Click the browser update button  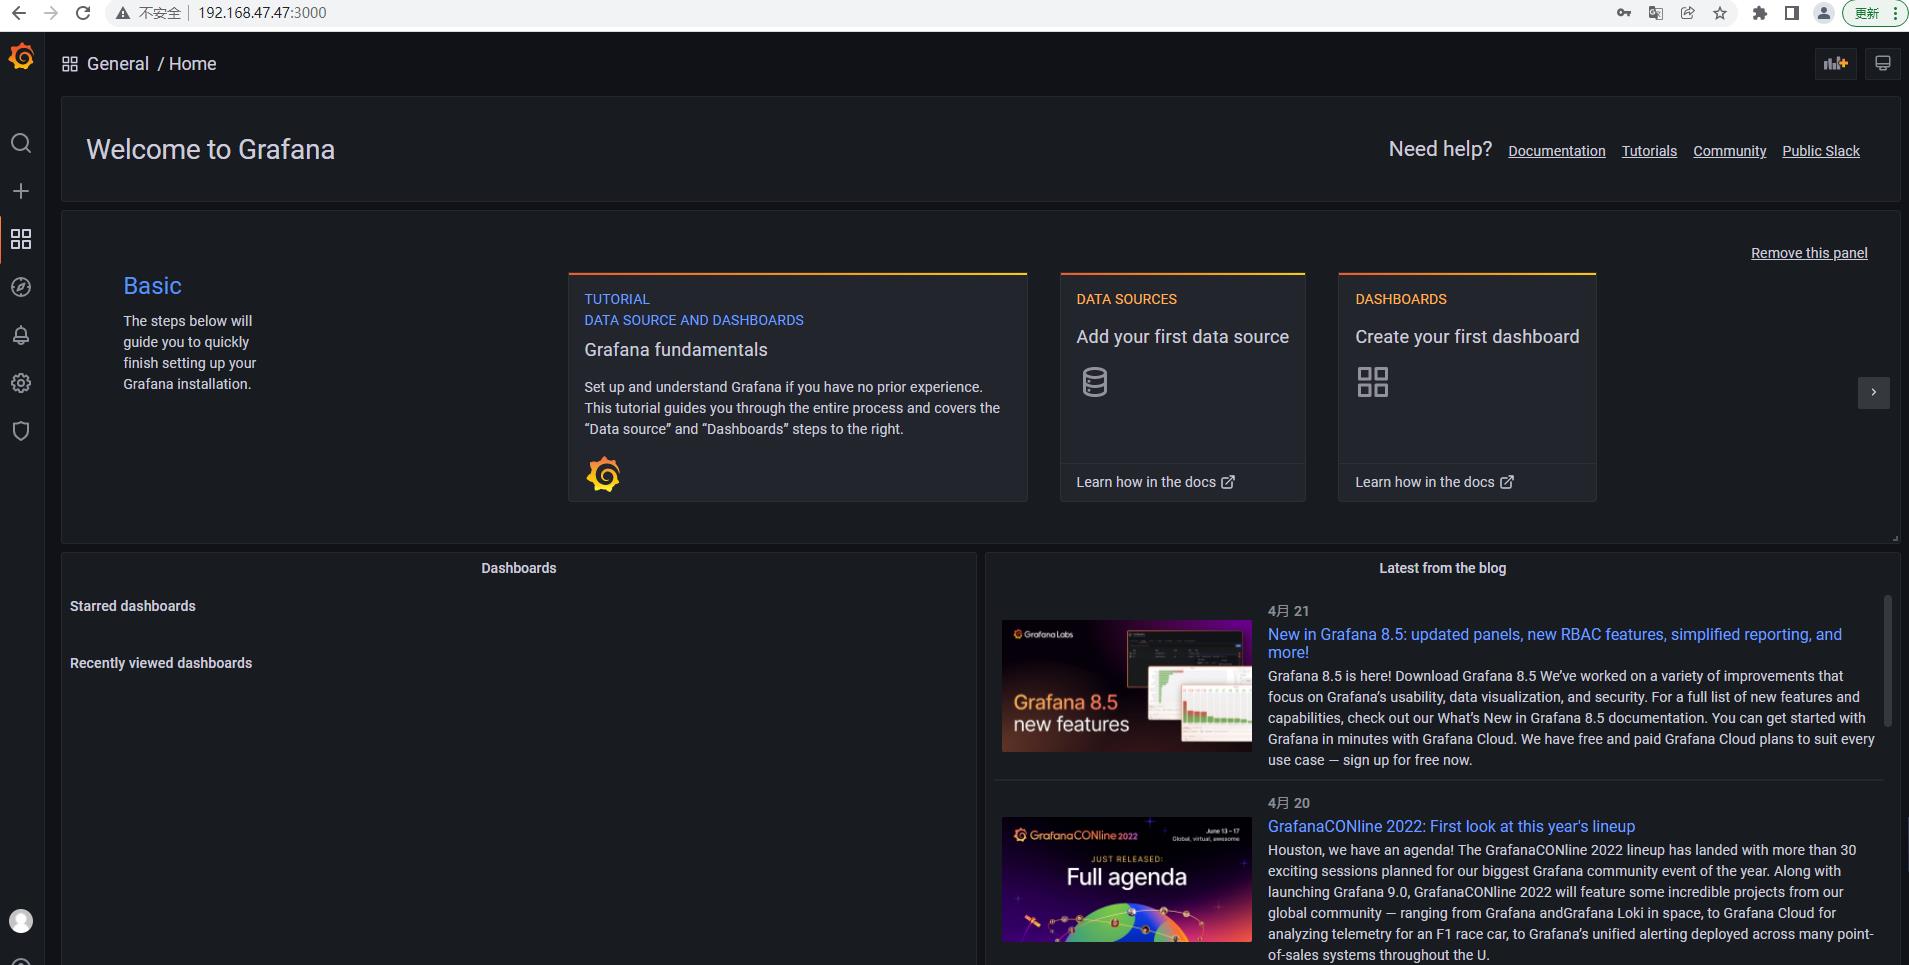[1874, 13]
